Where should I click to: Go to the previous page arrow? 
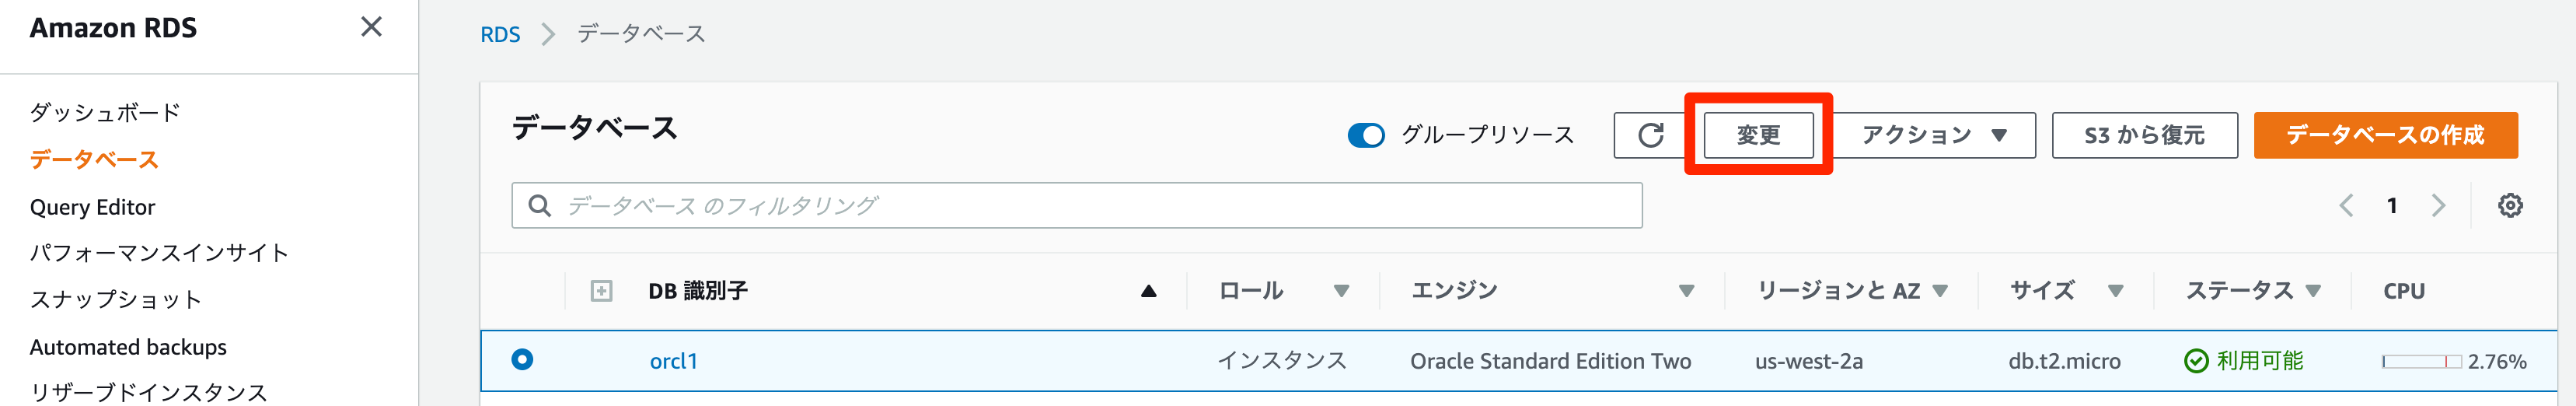(x=2346, y=206)
